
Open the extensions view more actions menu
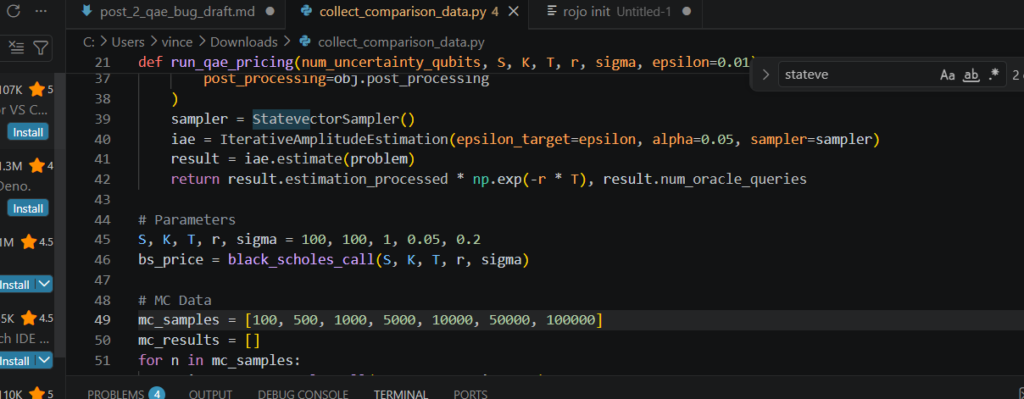[40, 11]
